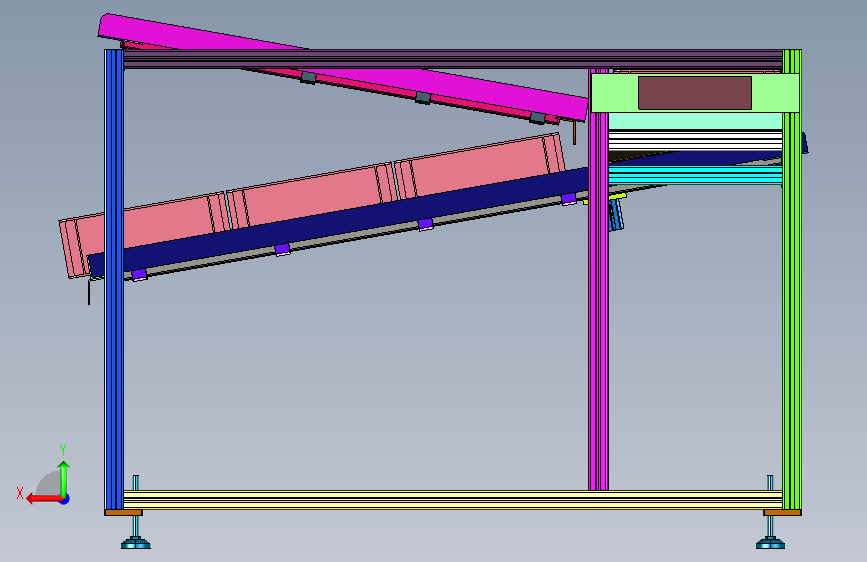Viewport: 867px width, 562px height.
Task: Select the small blue bracket under cyan beam
Action: 616,215
